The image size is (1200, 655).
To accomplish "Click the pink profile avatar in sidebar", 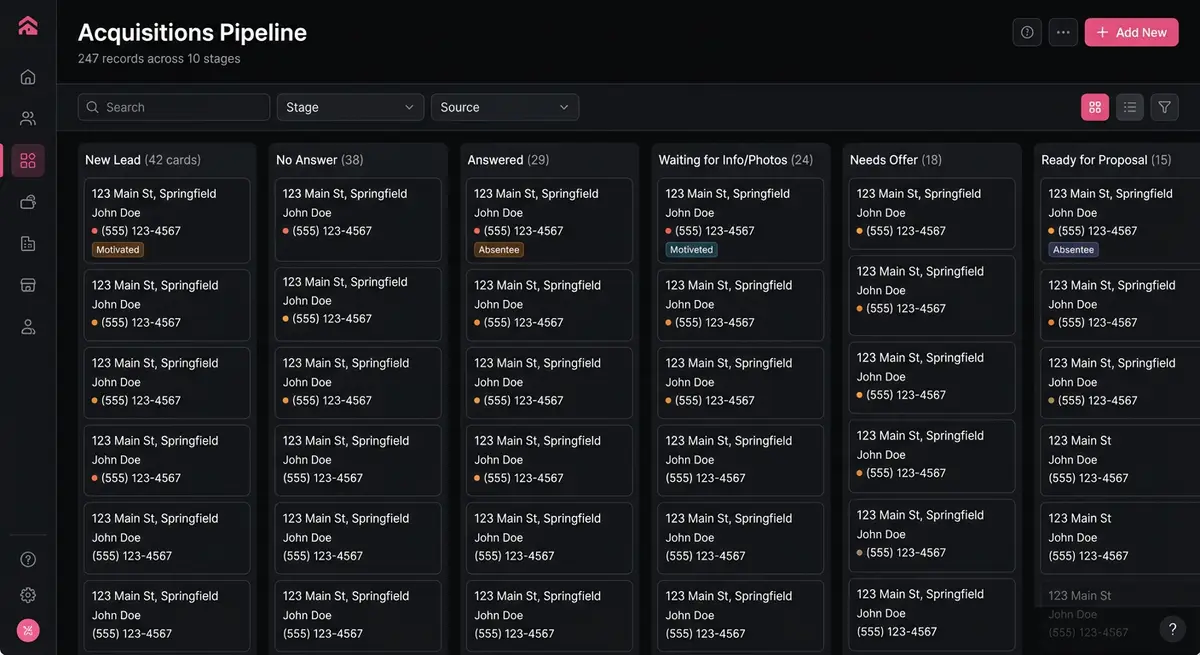I will point(28,630).
